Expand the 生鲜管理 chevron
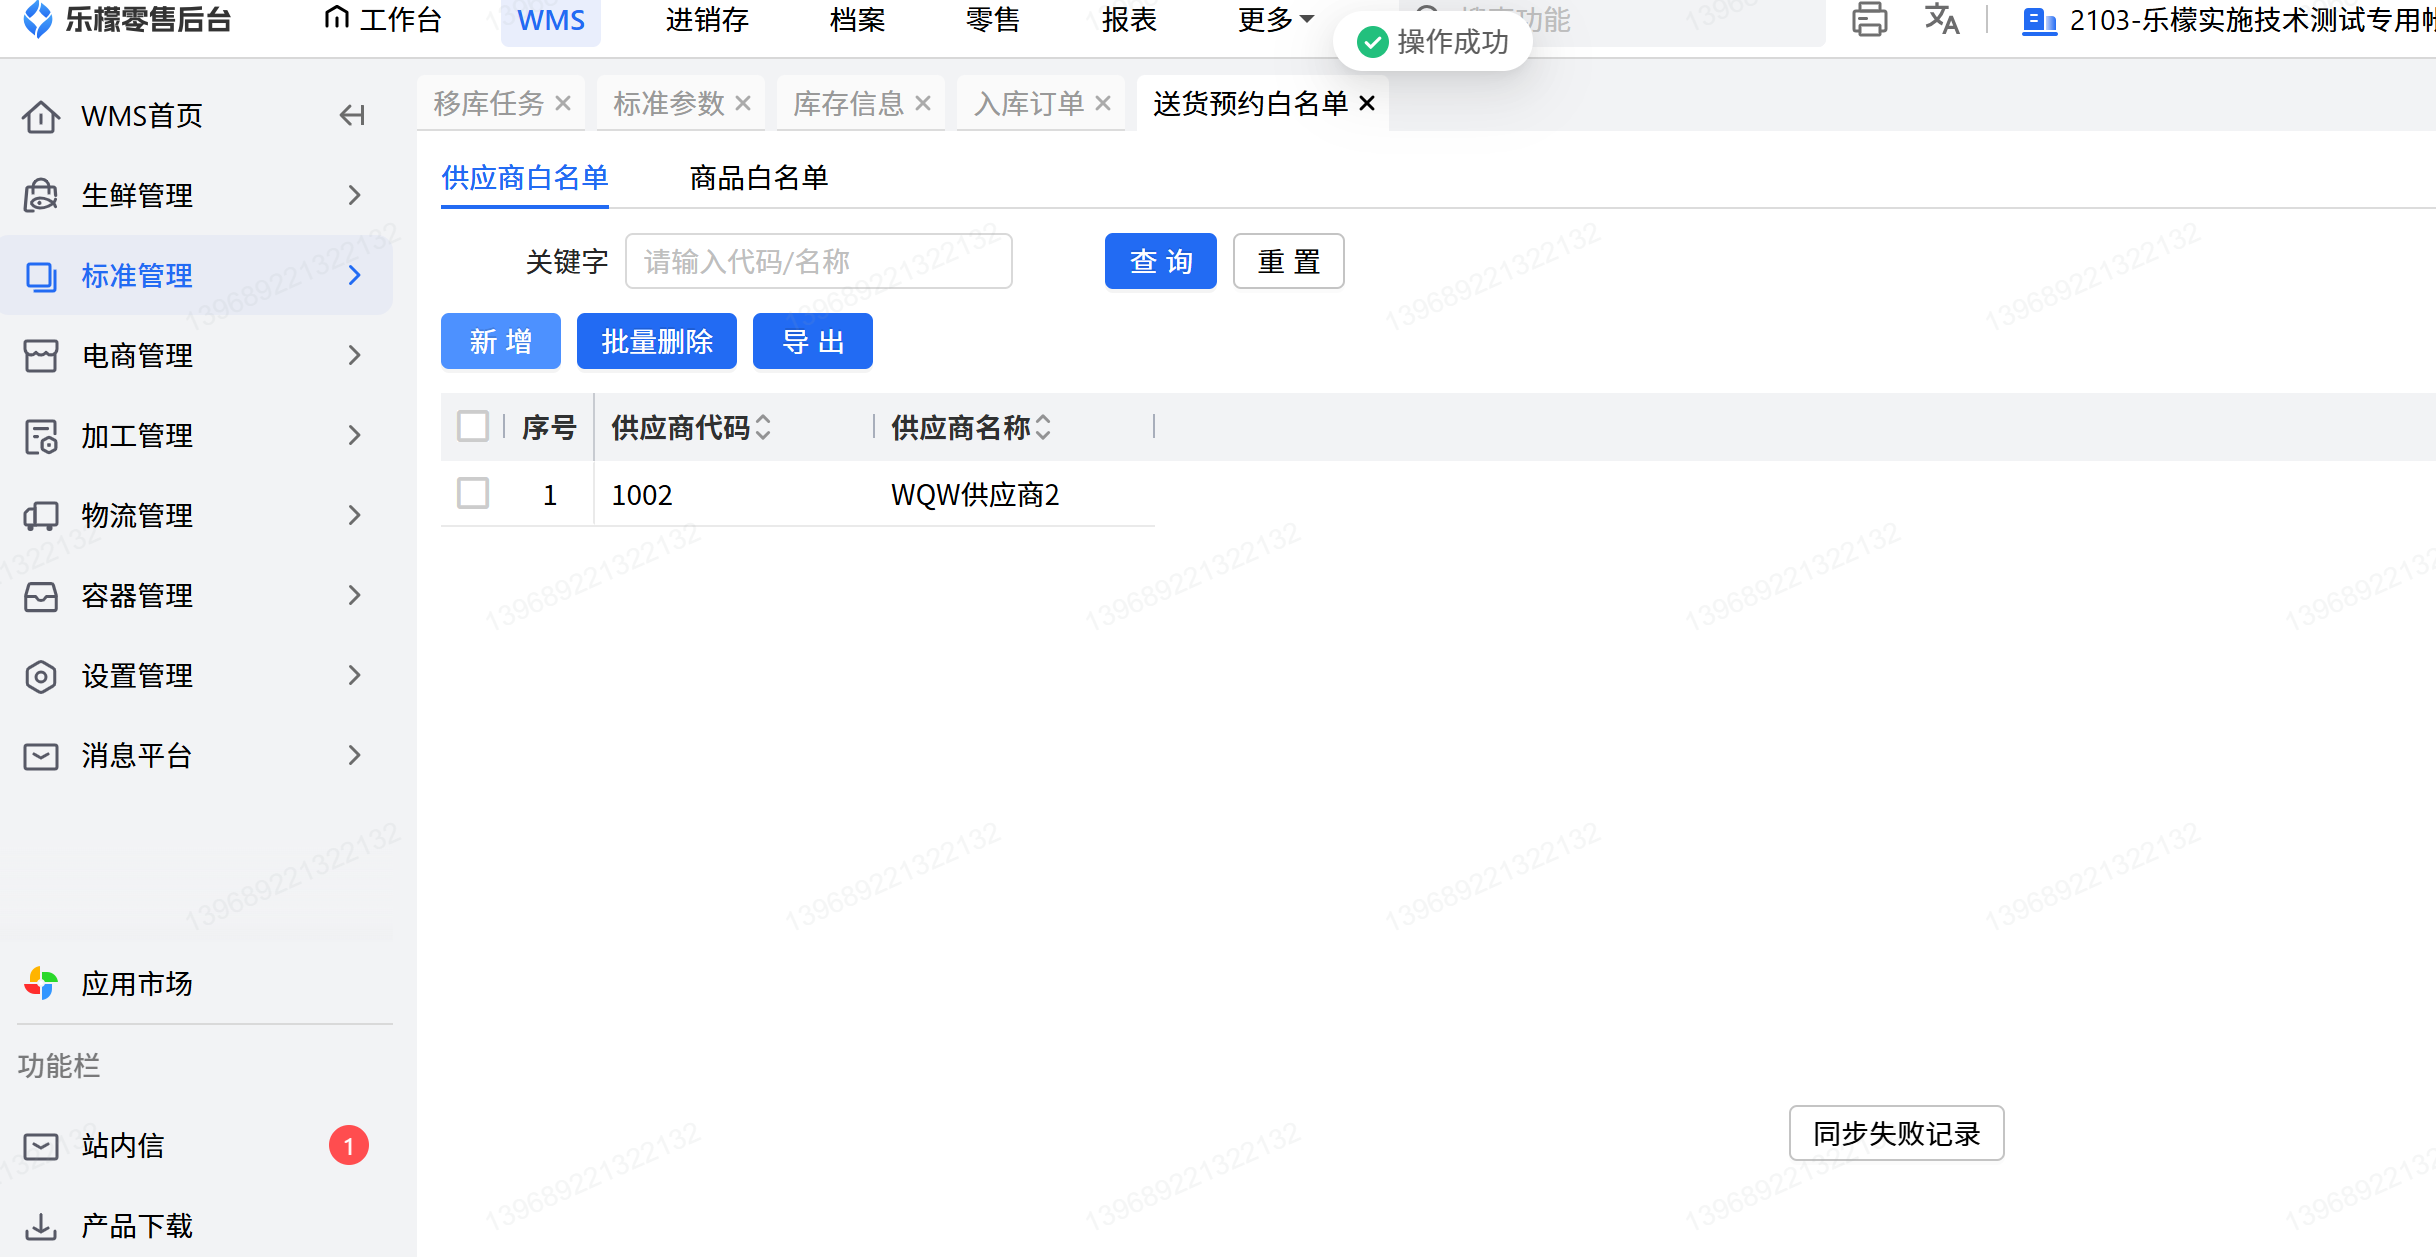 coord(355,195)
